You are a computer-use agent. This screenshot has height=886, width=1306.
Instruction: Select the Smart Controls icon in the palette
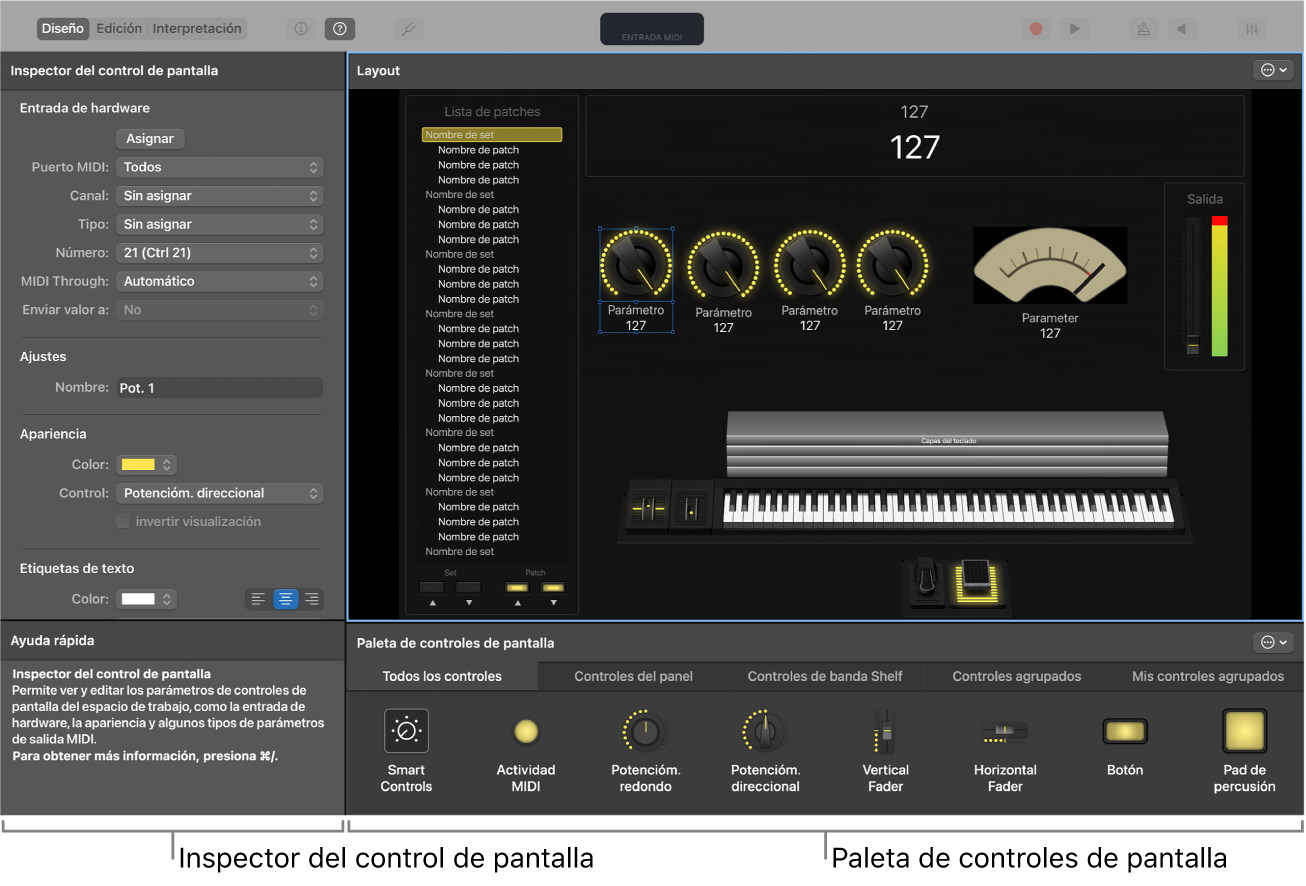click(x=406, y=730)
